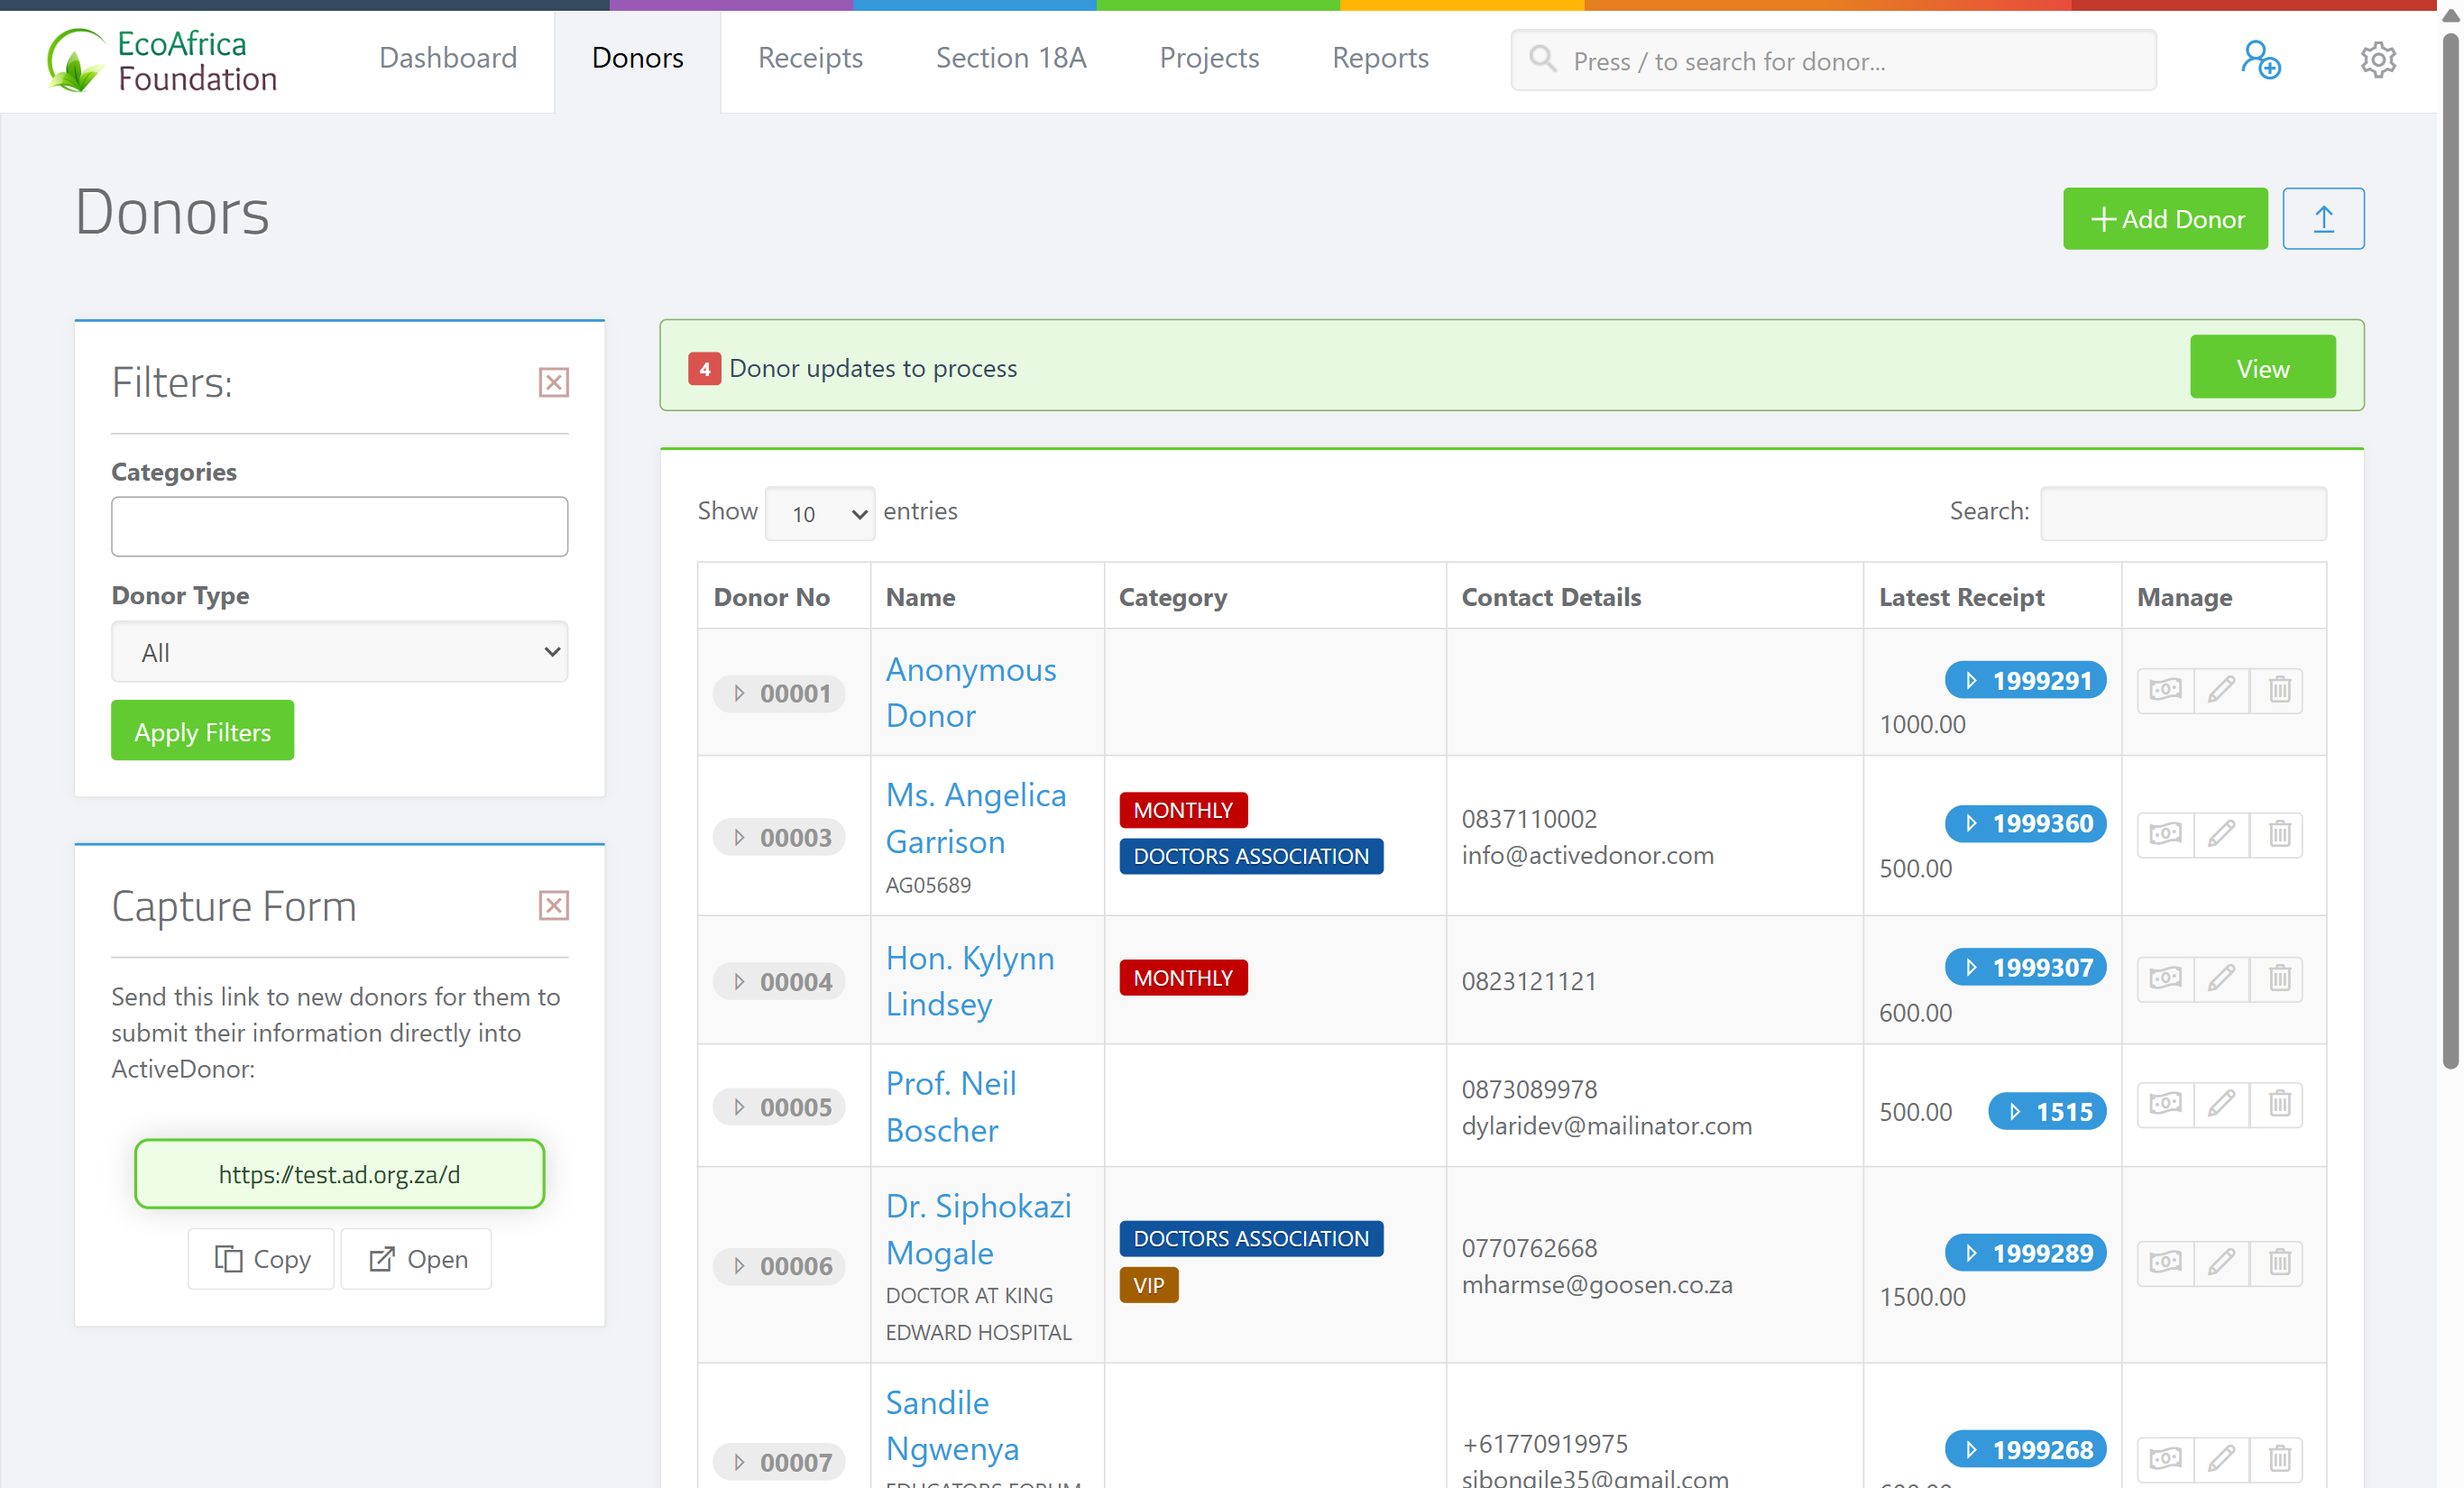This screenshot has width=2464, height=1488.
Task: Delete Prof. Neil Boscher trash icon
Action: click(x=2278, y=1104)
